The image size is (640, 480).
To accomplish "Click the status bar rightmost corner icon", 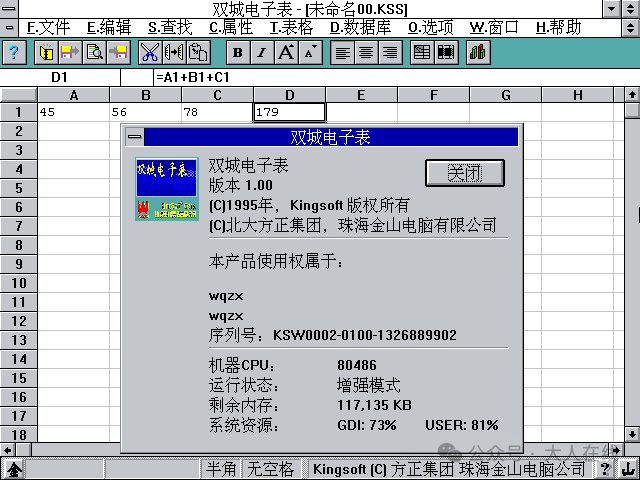I will [x=629, y=469].
